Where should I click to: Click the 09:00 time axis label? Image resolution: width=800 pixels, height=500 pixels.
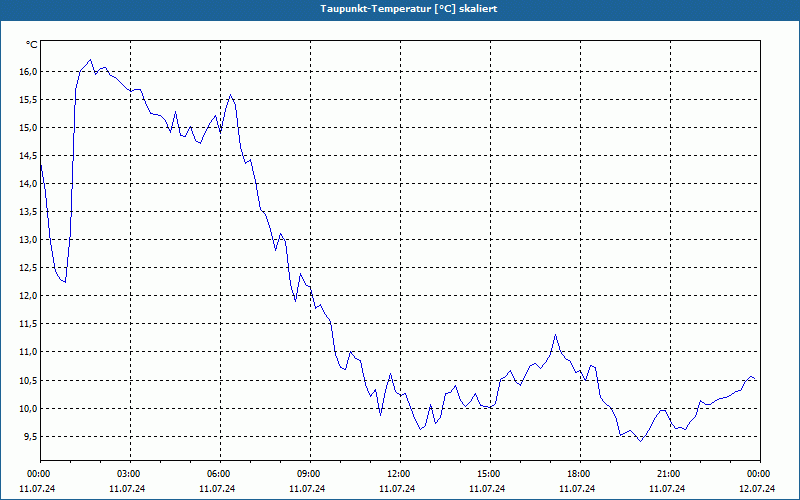pos(310,474)
